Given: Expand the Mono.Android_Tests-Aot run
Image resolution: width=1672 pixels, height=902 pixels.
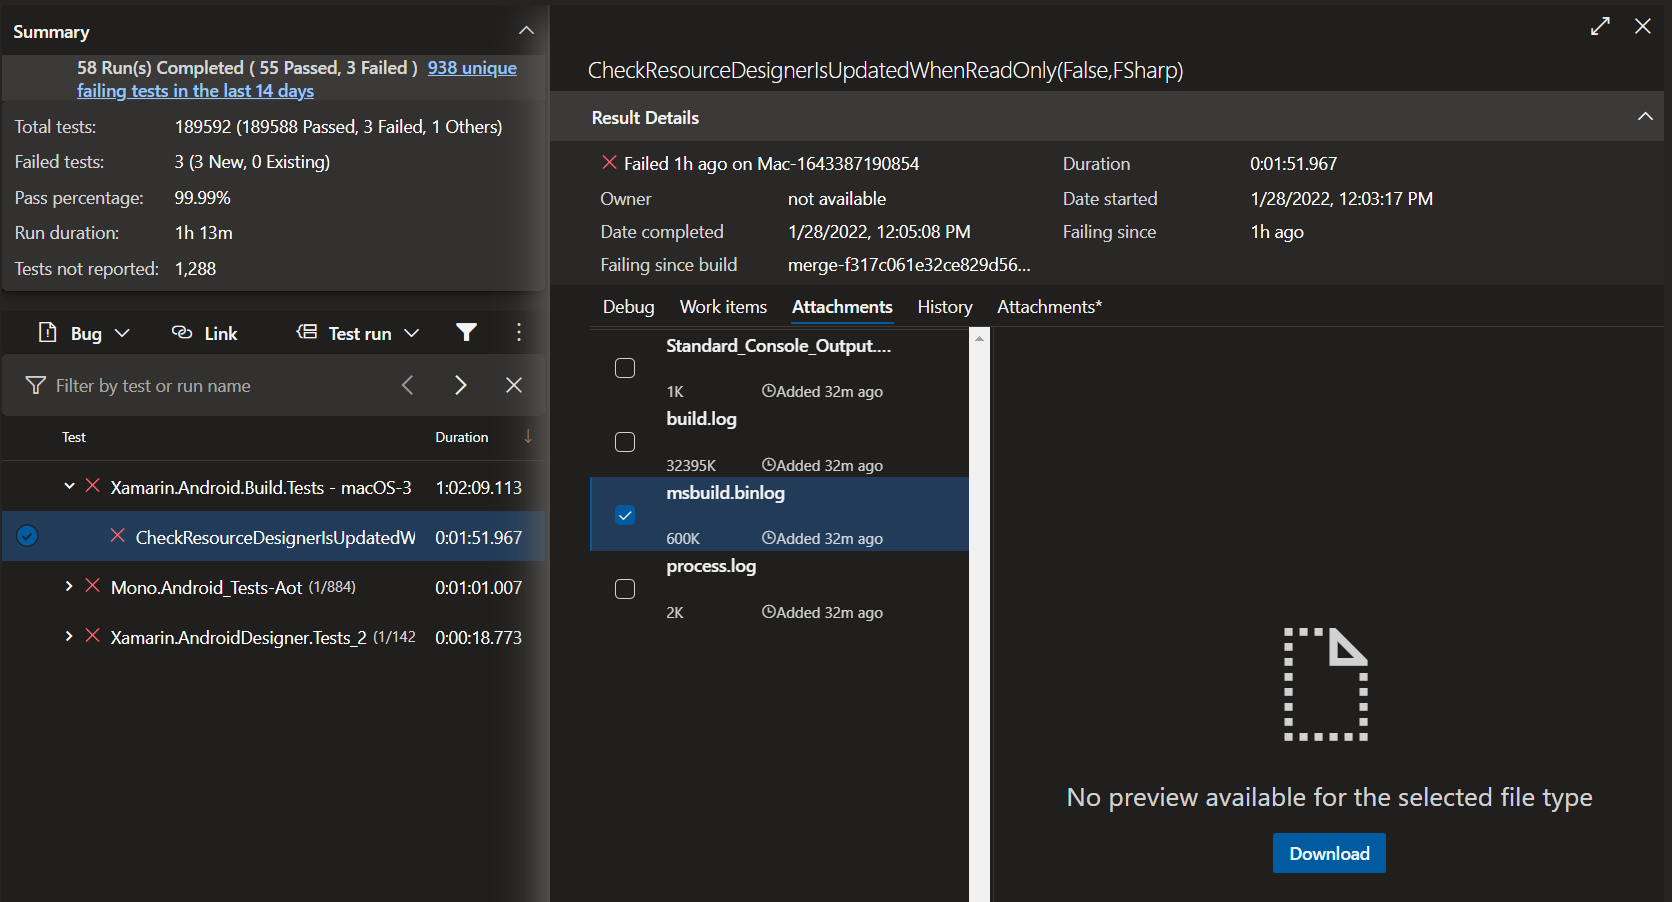Looking at the screenshot, I should (69, 586).
